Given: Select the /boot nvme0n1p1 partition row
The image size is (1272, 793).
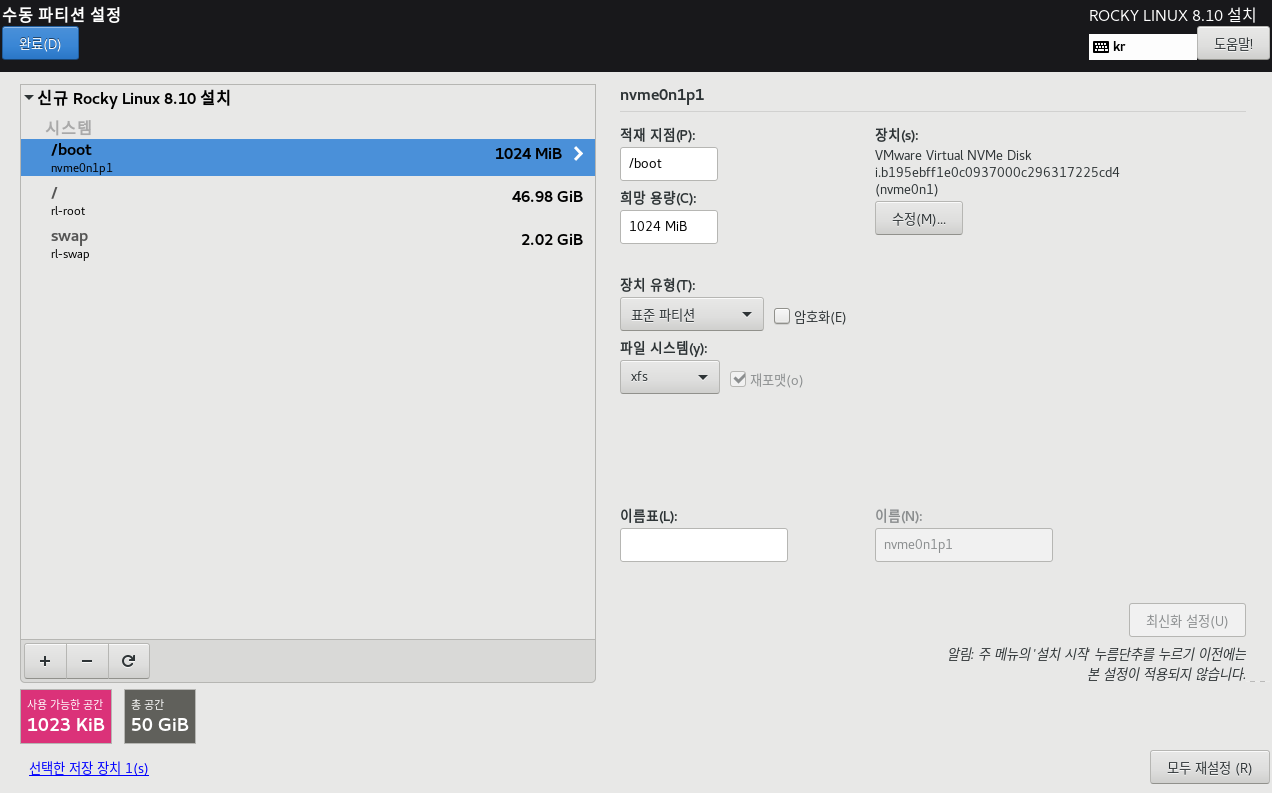Looking at the screenshot, I should click(308, 158).
